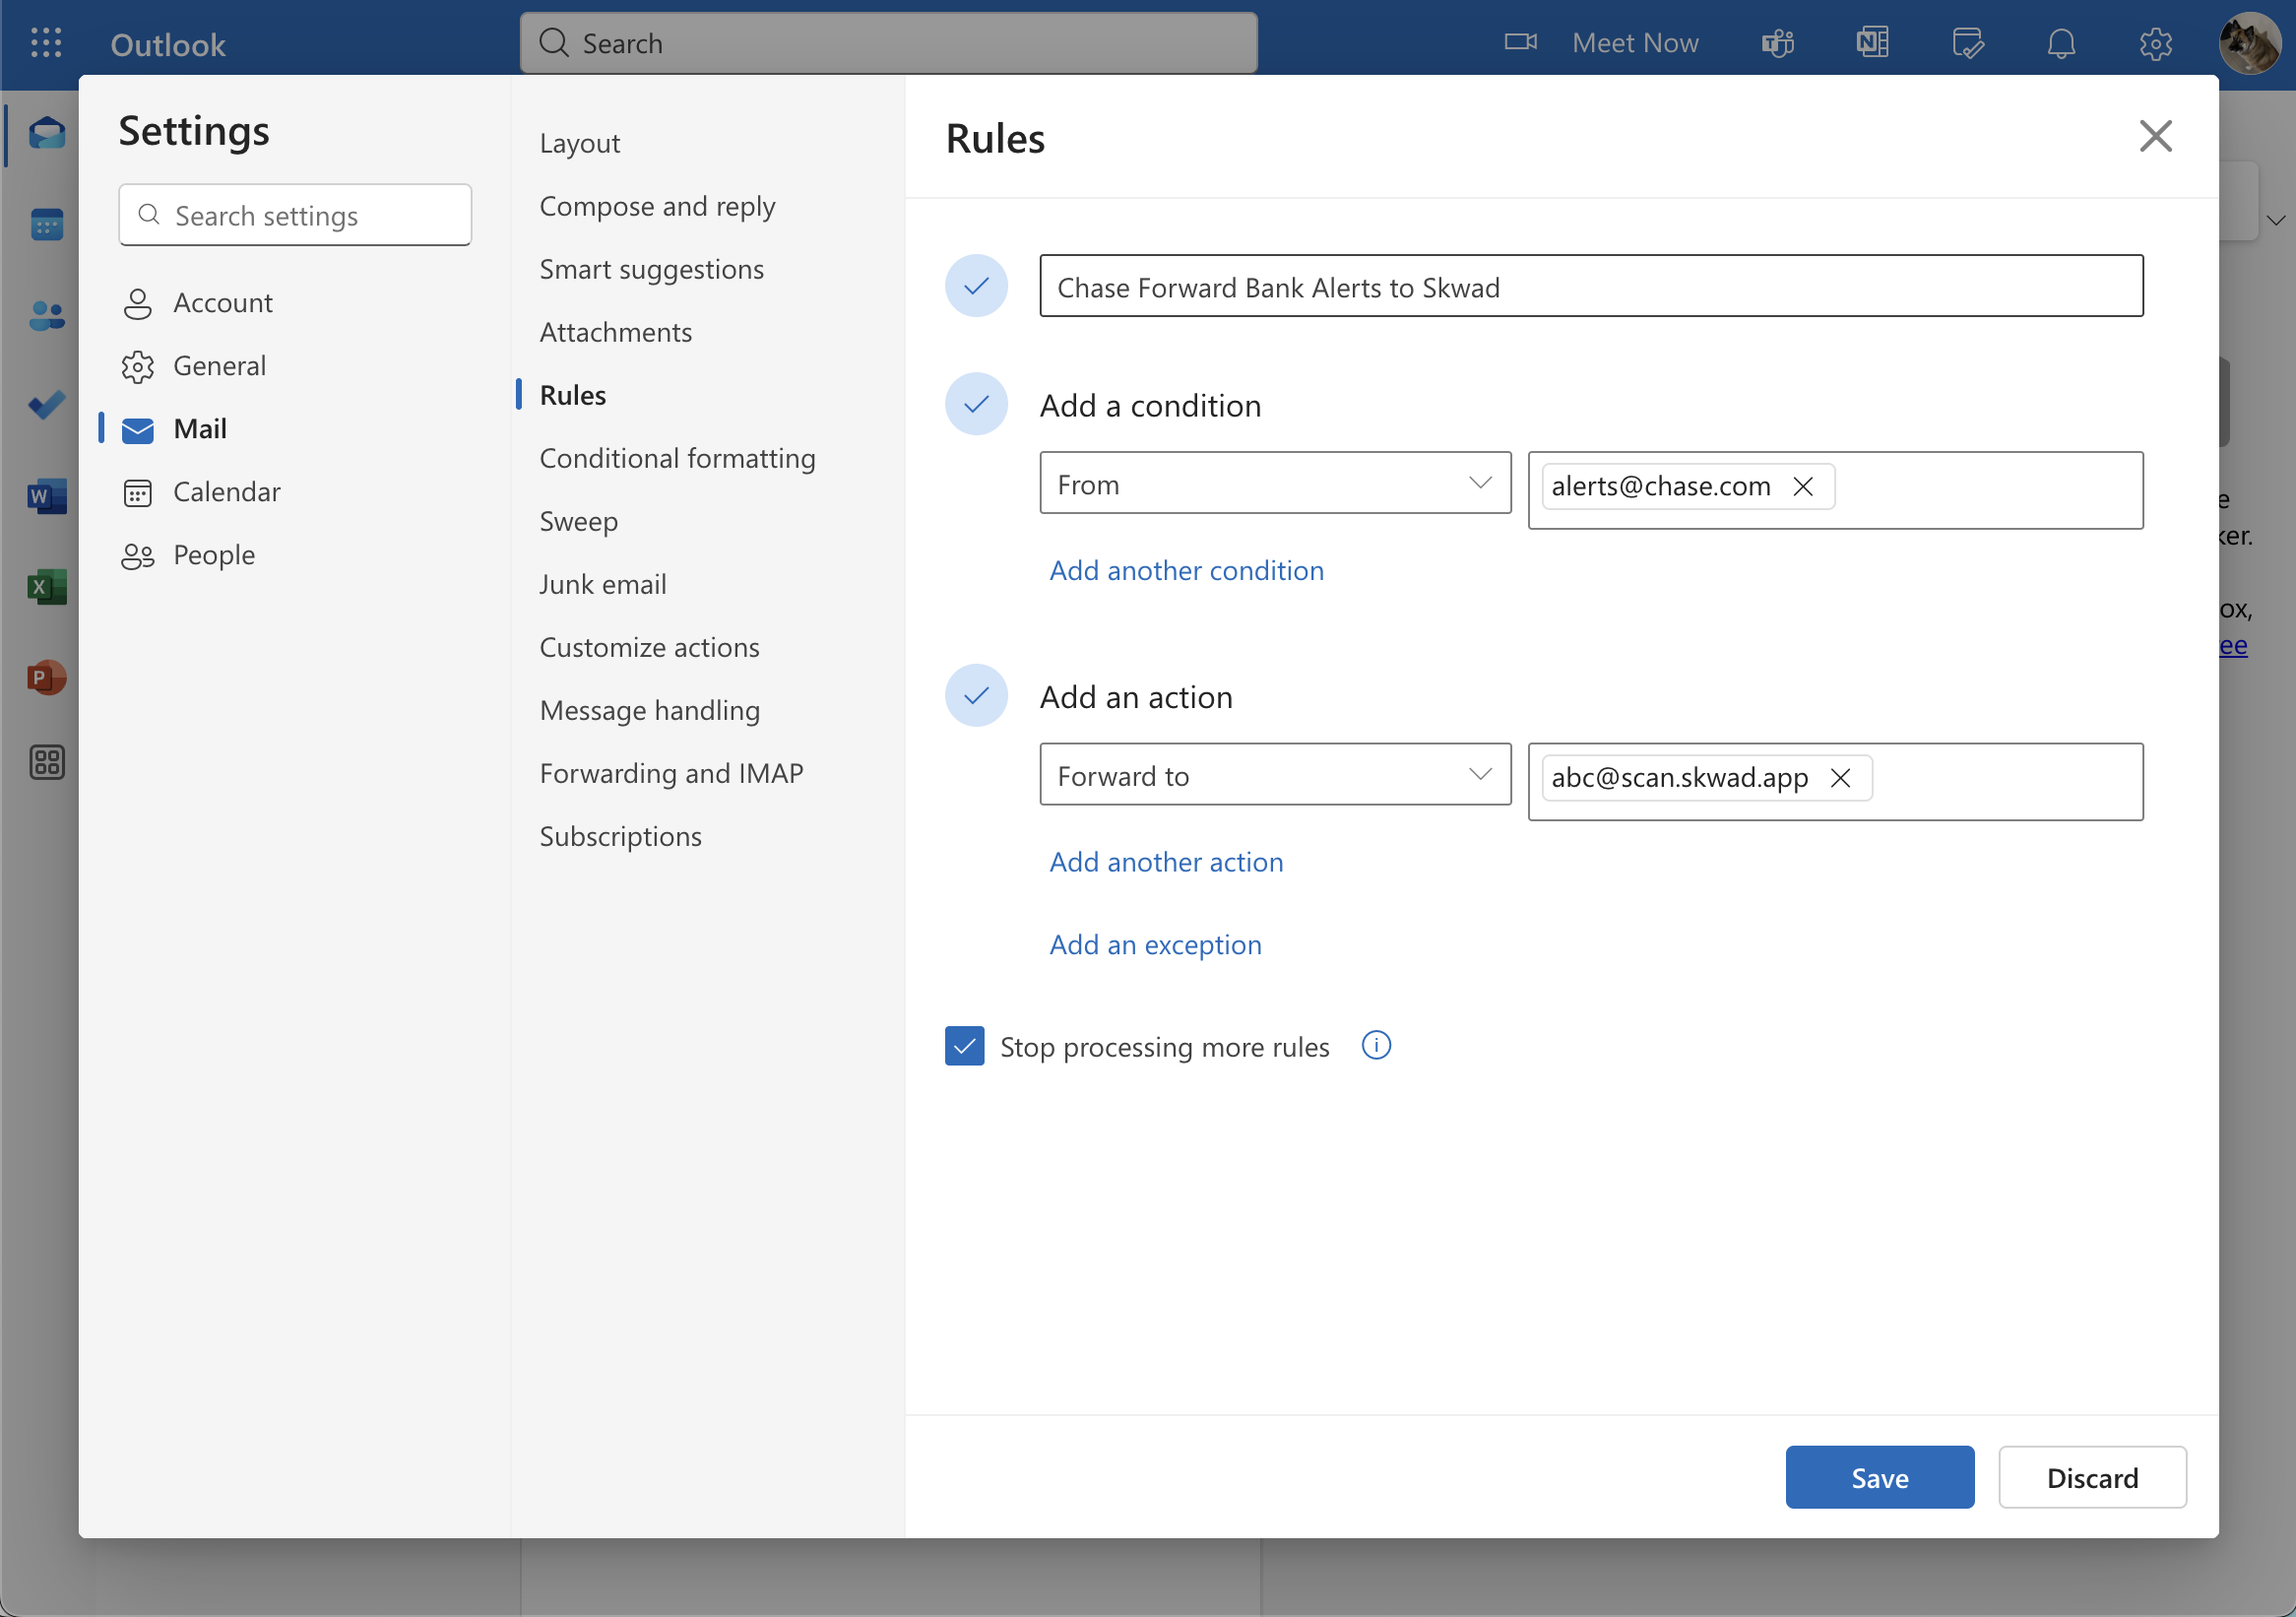
Task: Open Forwarding and IMAP settings
Action: pos(671,773)
